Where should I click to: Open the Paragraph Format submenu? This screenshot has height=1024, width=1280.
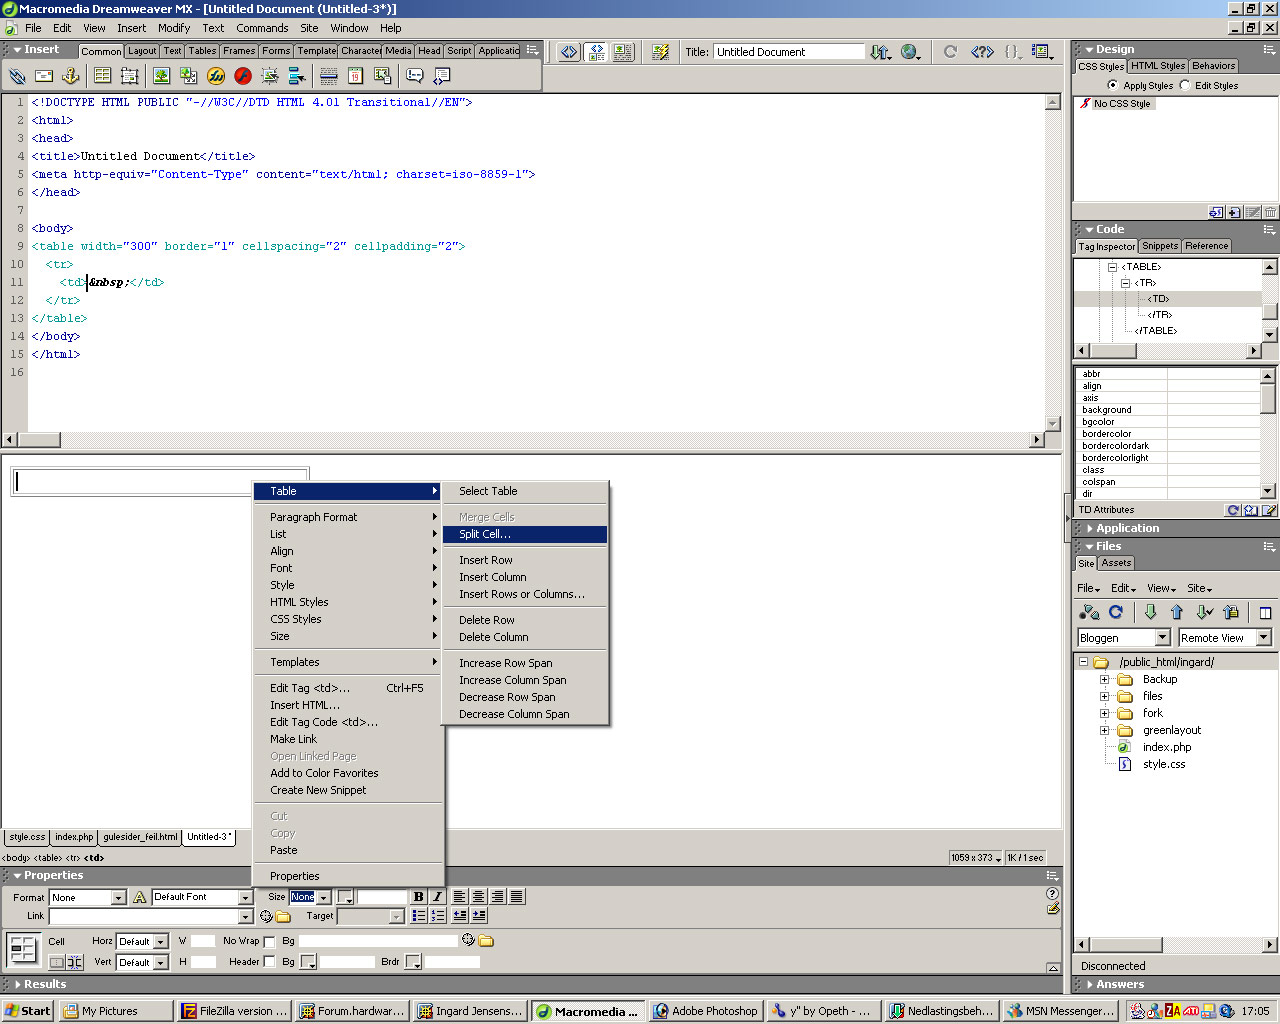[x=348, y=518]
